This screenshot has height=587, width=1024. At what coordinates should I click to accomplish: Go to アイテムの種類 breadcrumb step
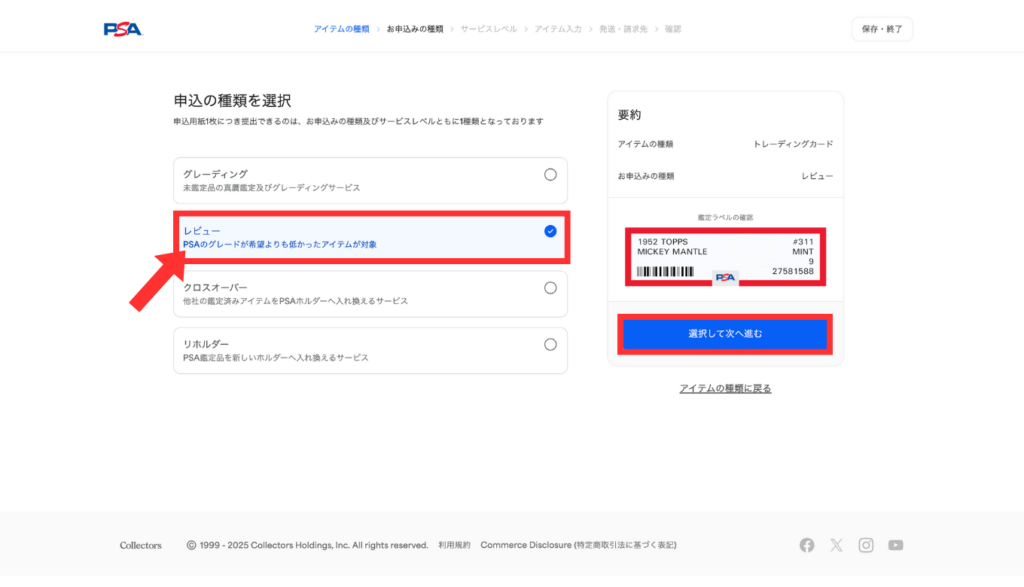coord(341,29)
